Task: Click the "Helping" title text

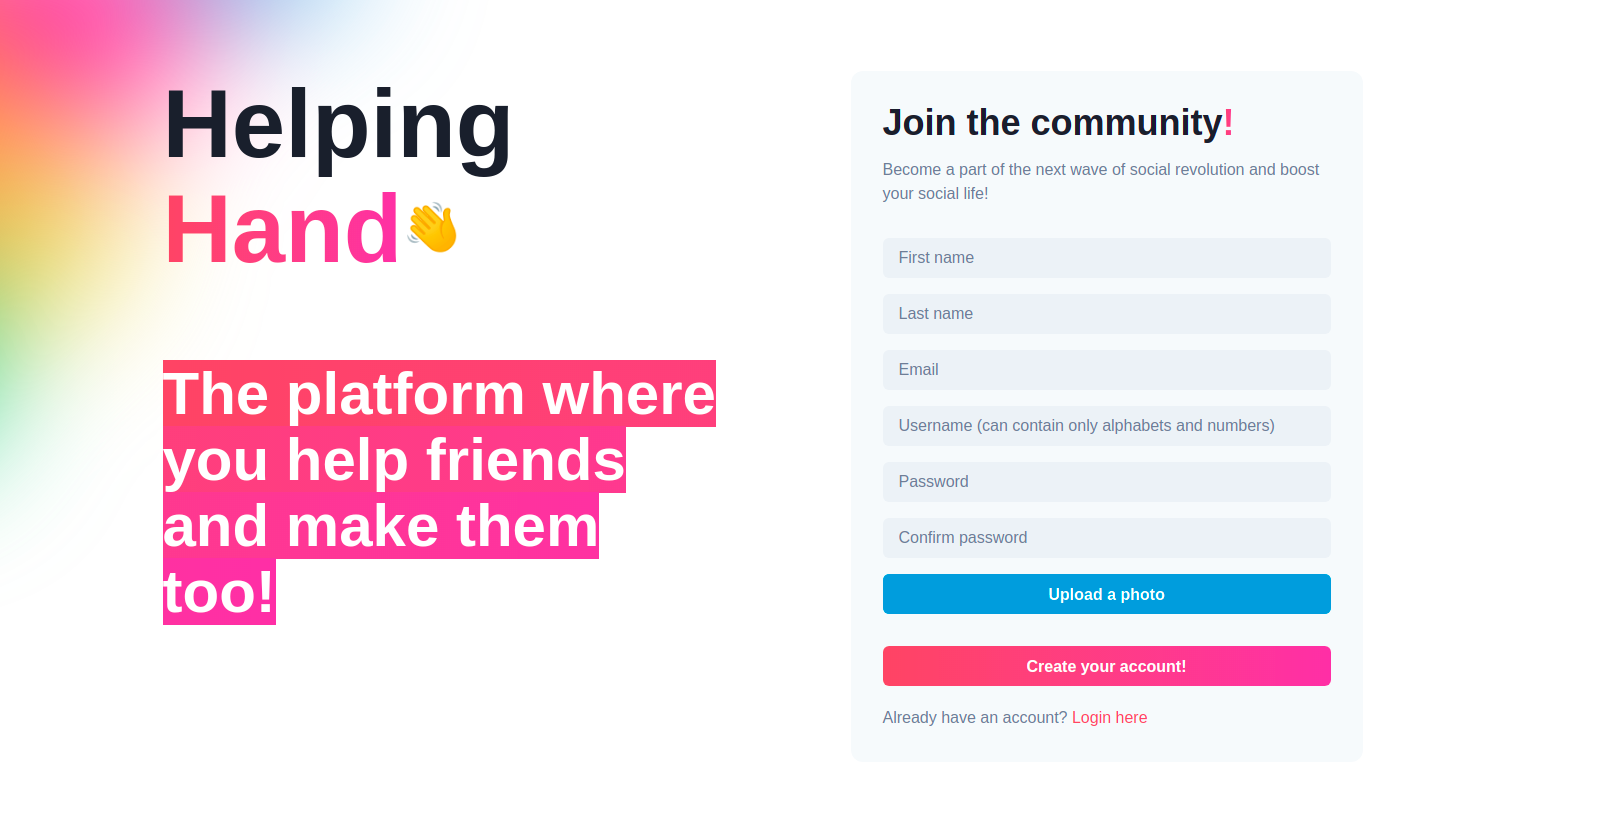Action: [x=338, y=125]
